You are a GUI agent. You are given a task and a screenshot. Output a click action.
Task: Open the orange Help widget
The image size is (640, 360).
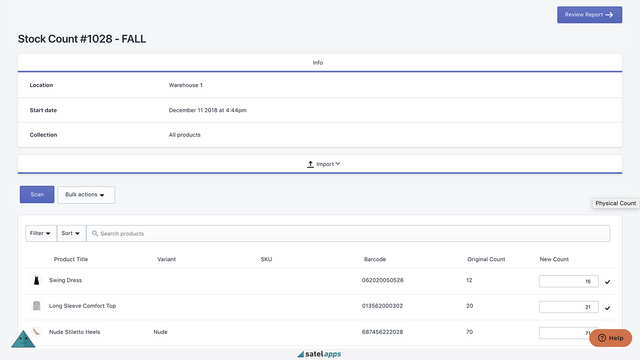point(611,338)
